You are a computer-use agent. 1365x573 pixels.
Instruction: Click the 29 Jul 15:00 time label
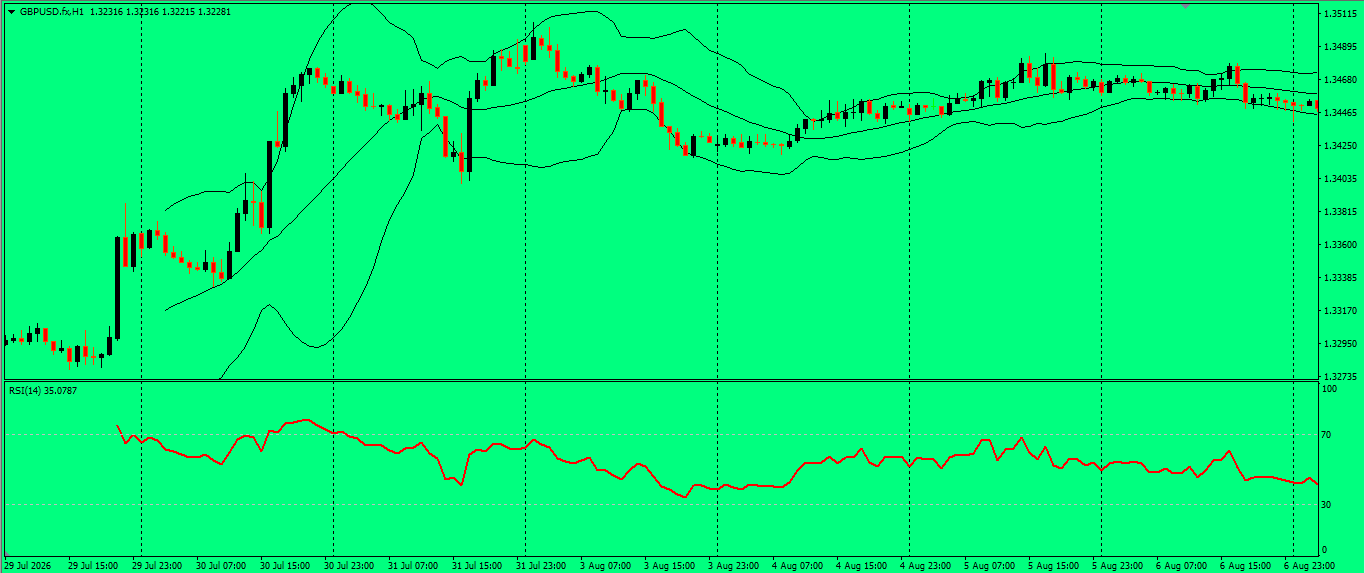point(94,566)
